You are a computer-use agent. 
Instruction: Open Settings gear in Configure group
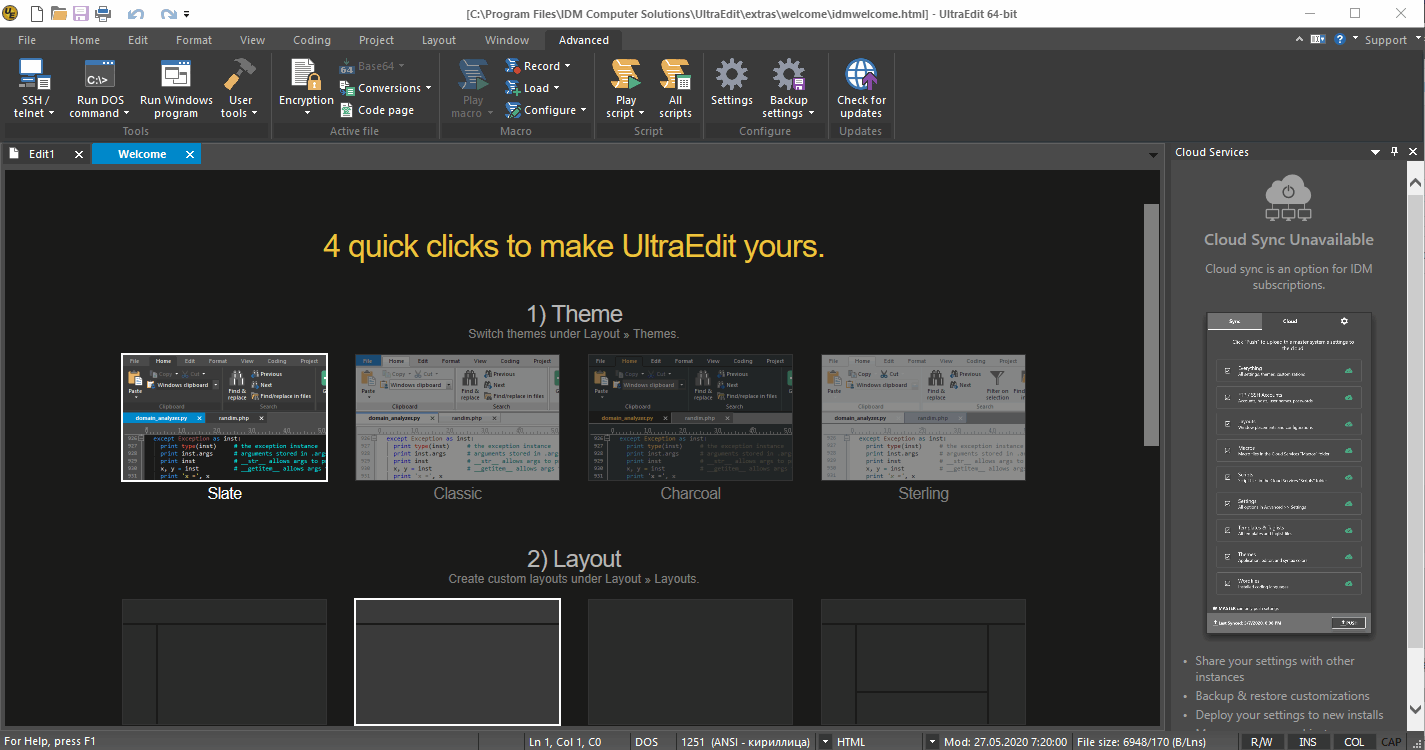pyautogui.click(x=731, y=76)
